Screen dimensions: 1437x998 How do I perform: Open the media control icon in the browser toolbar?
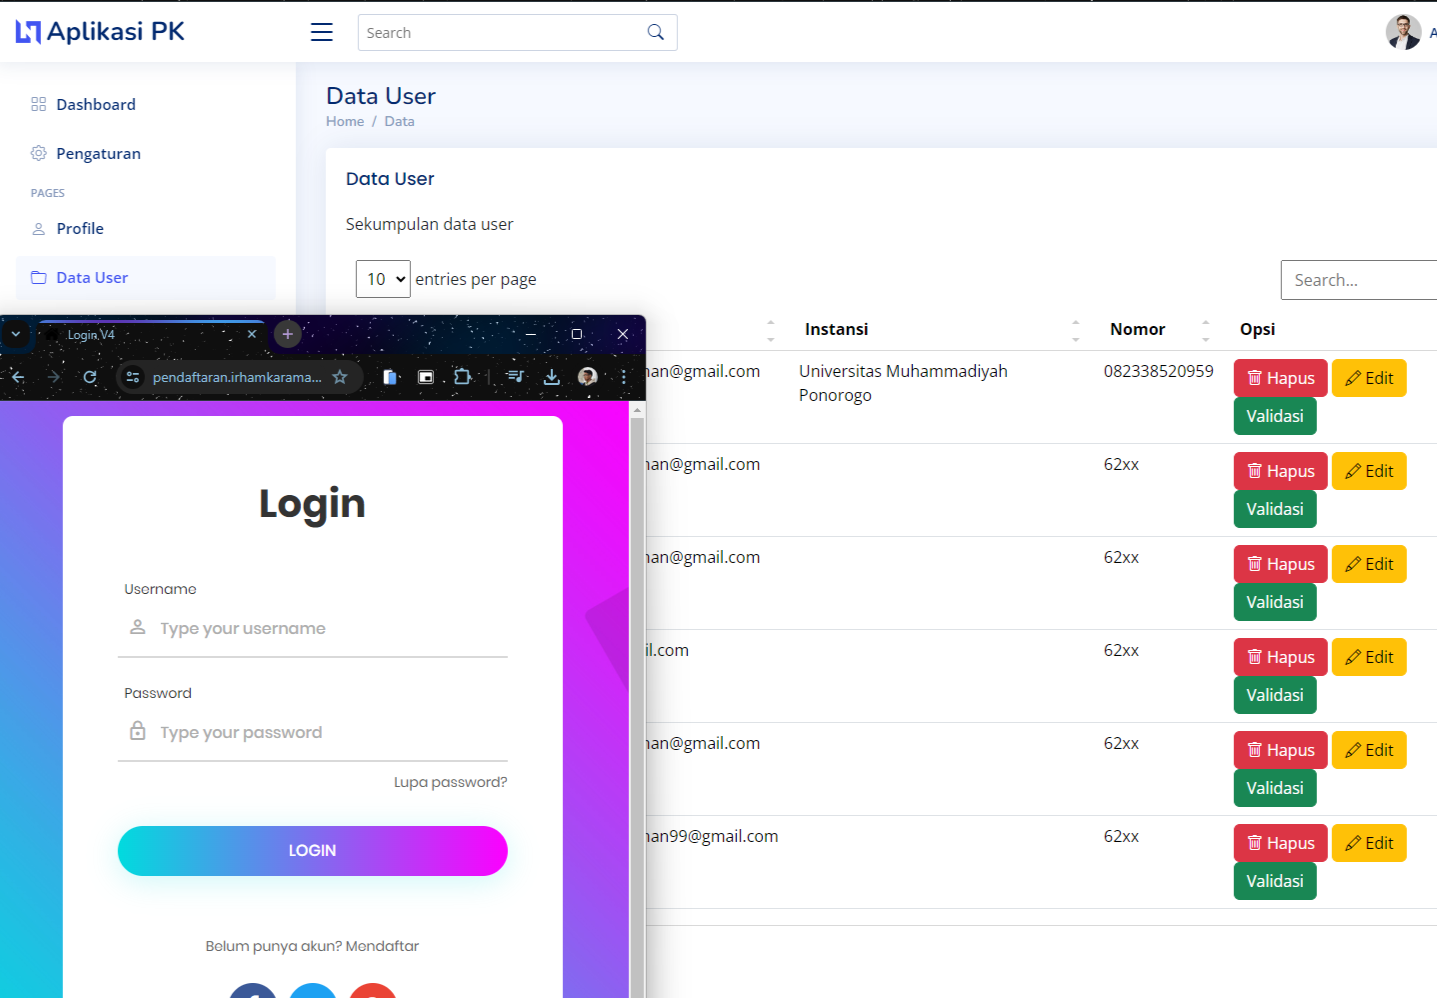[515, 377]
